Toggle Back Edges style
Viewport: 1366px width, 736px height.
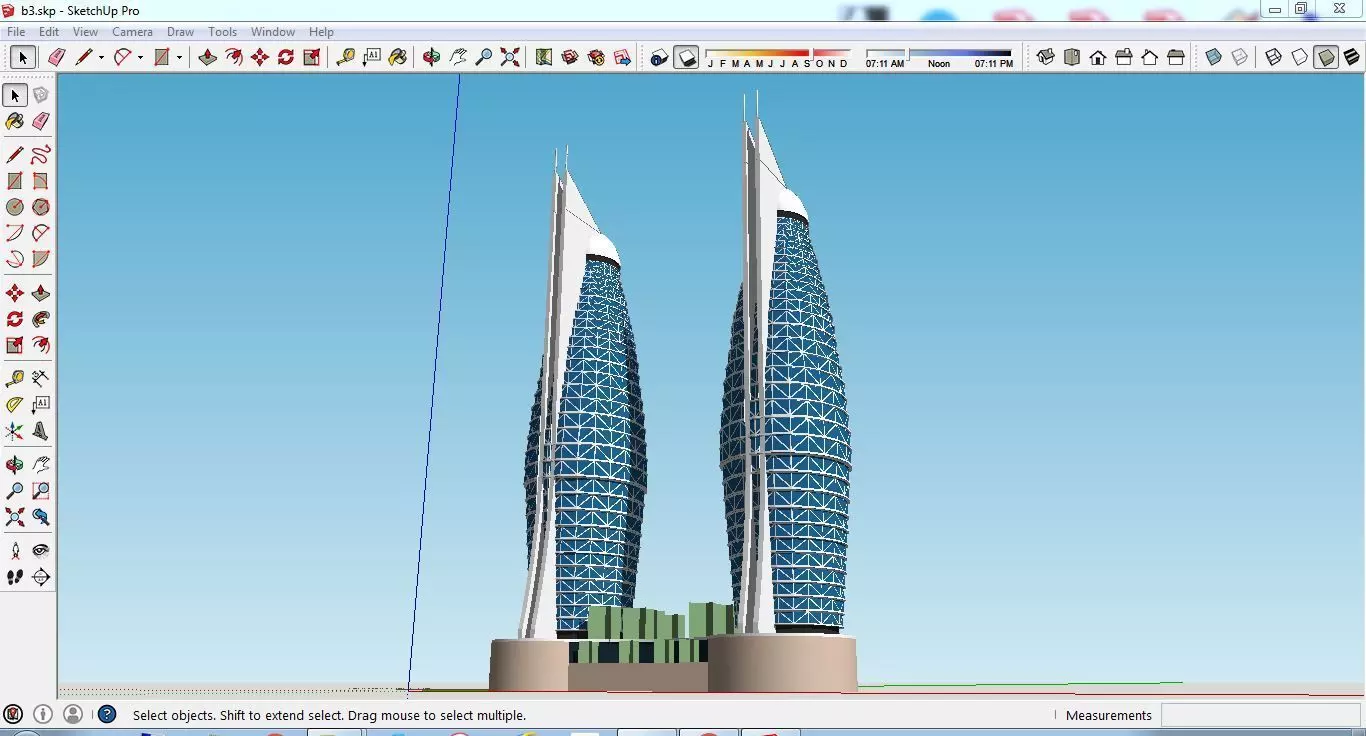click(x=1239, y=57)
